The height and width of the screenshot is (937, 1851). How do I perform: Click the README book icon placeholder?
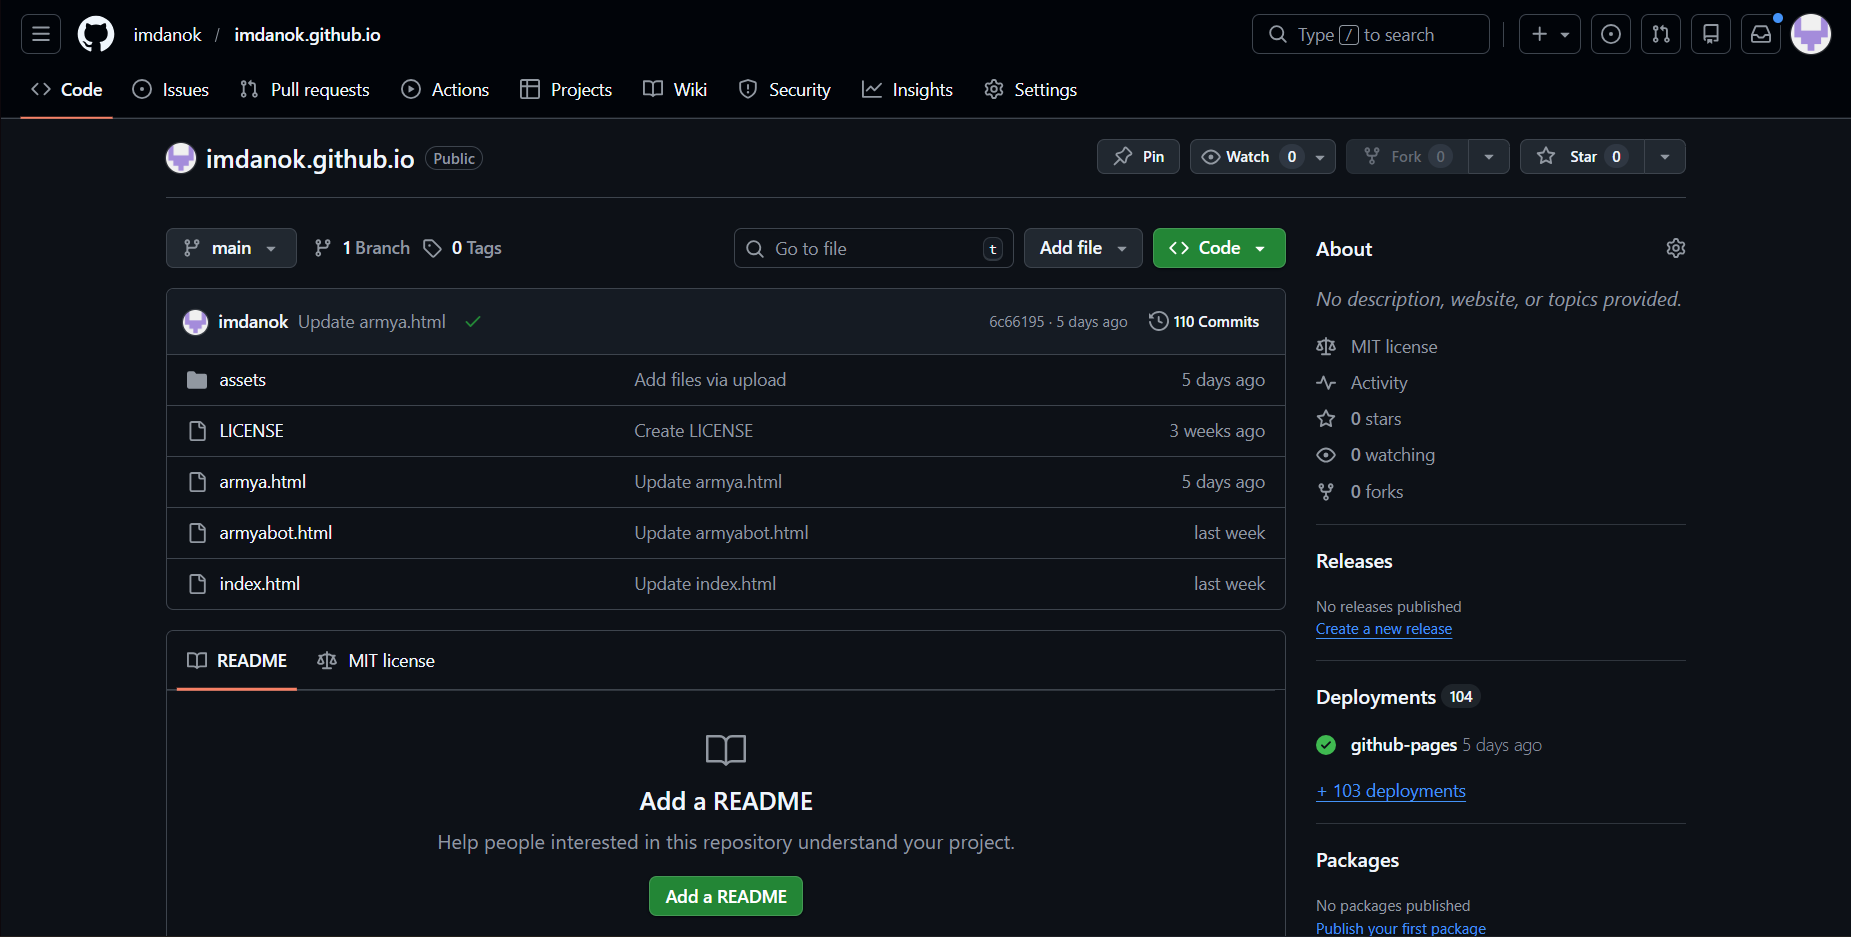tap(726, 749)
